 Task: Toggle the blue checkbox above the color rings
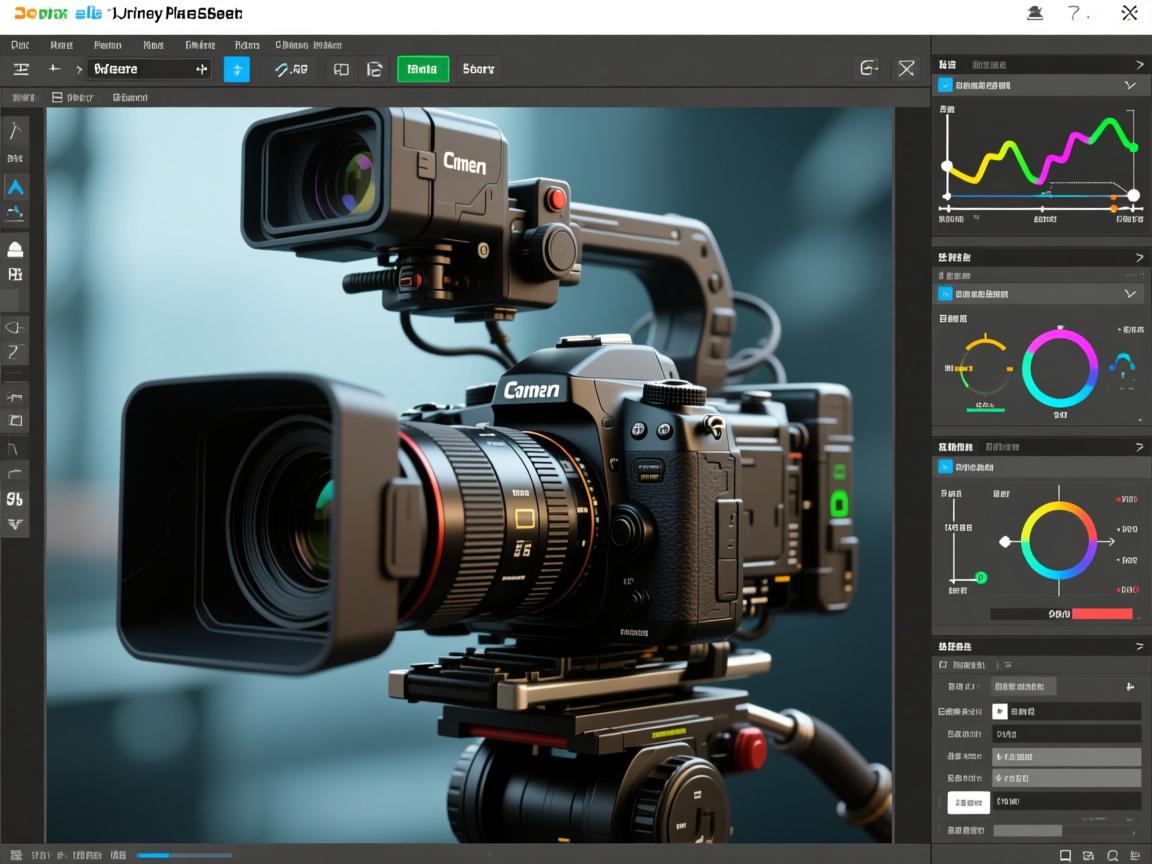(x=945, y=294)
